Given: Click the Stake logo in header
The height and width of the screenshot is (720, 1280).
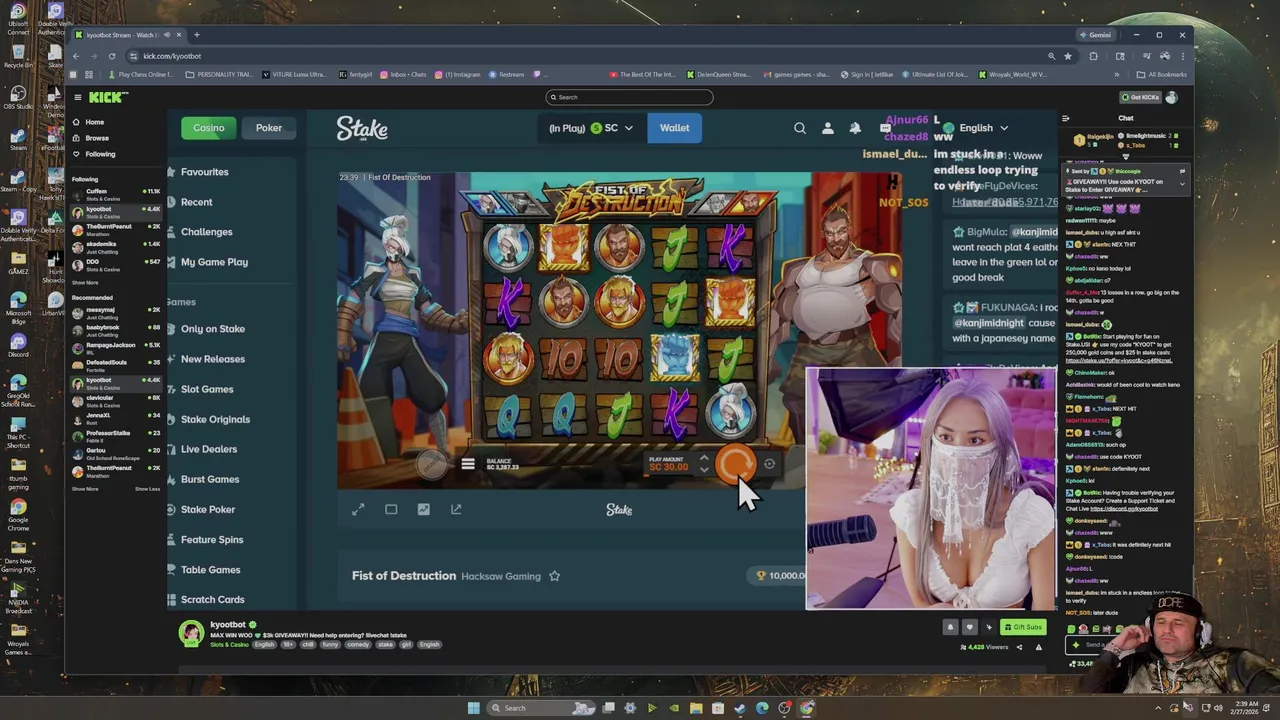Looking at the screenshot, I should [362, 128].
